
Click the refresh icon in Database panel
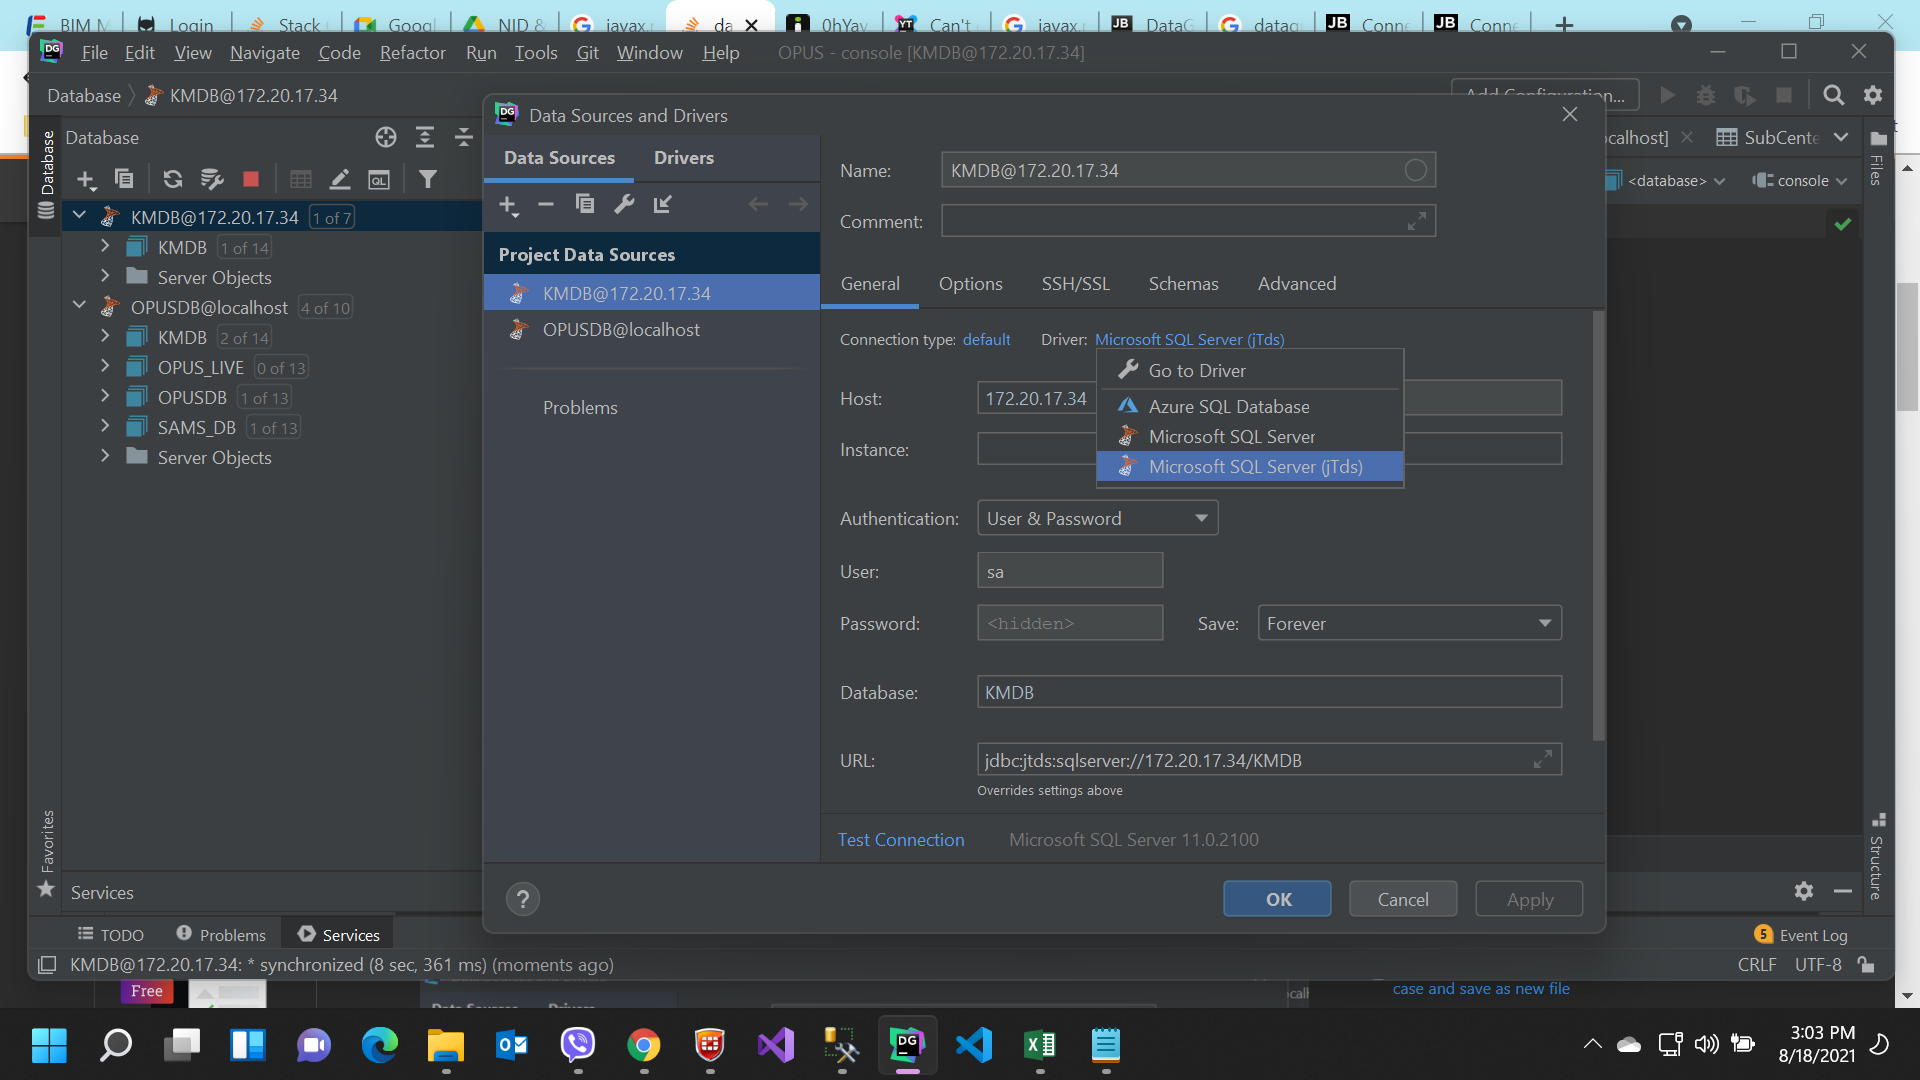(x=172, y=179)
